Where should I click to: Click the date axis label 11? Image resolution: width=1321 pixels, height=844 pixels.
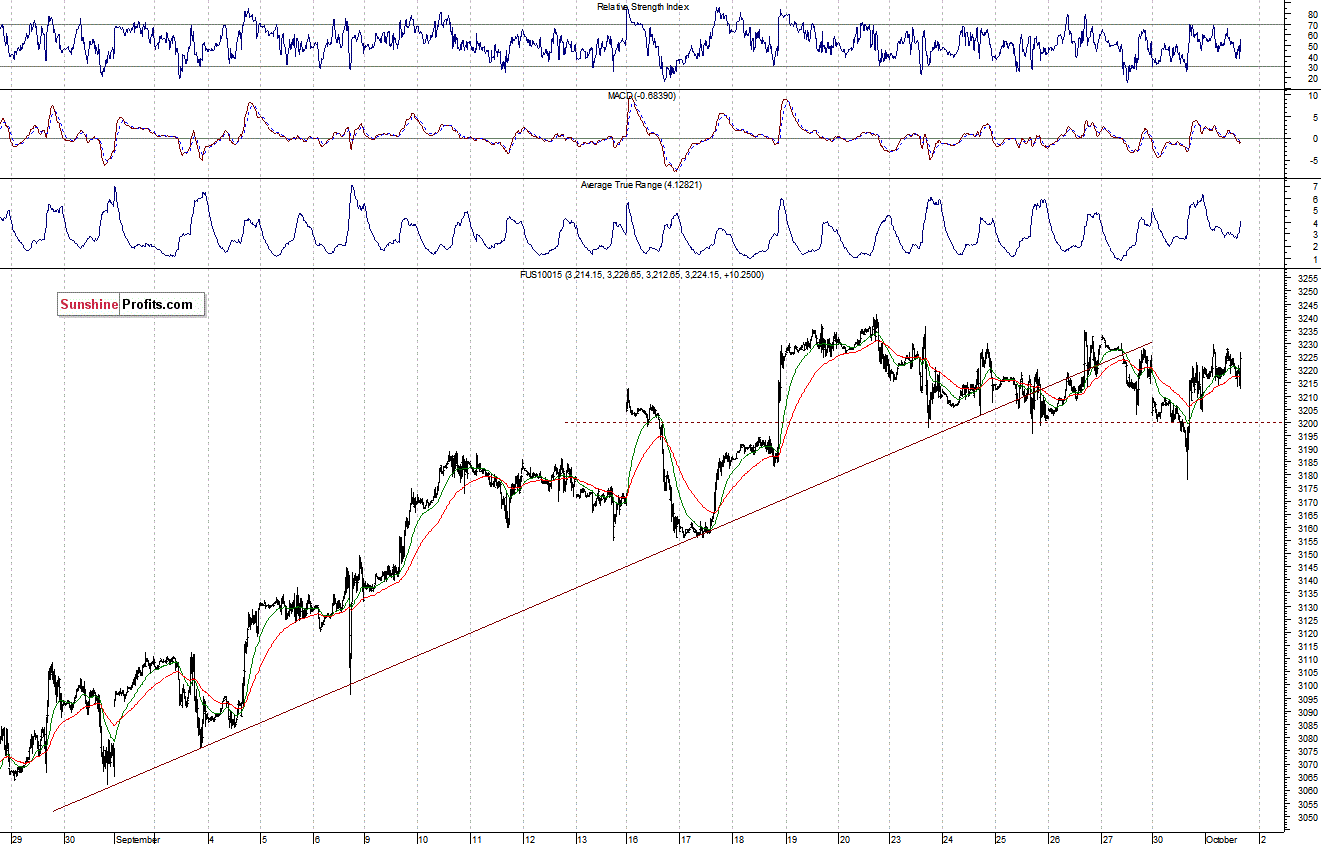[476, 839]
